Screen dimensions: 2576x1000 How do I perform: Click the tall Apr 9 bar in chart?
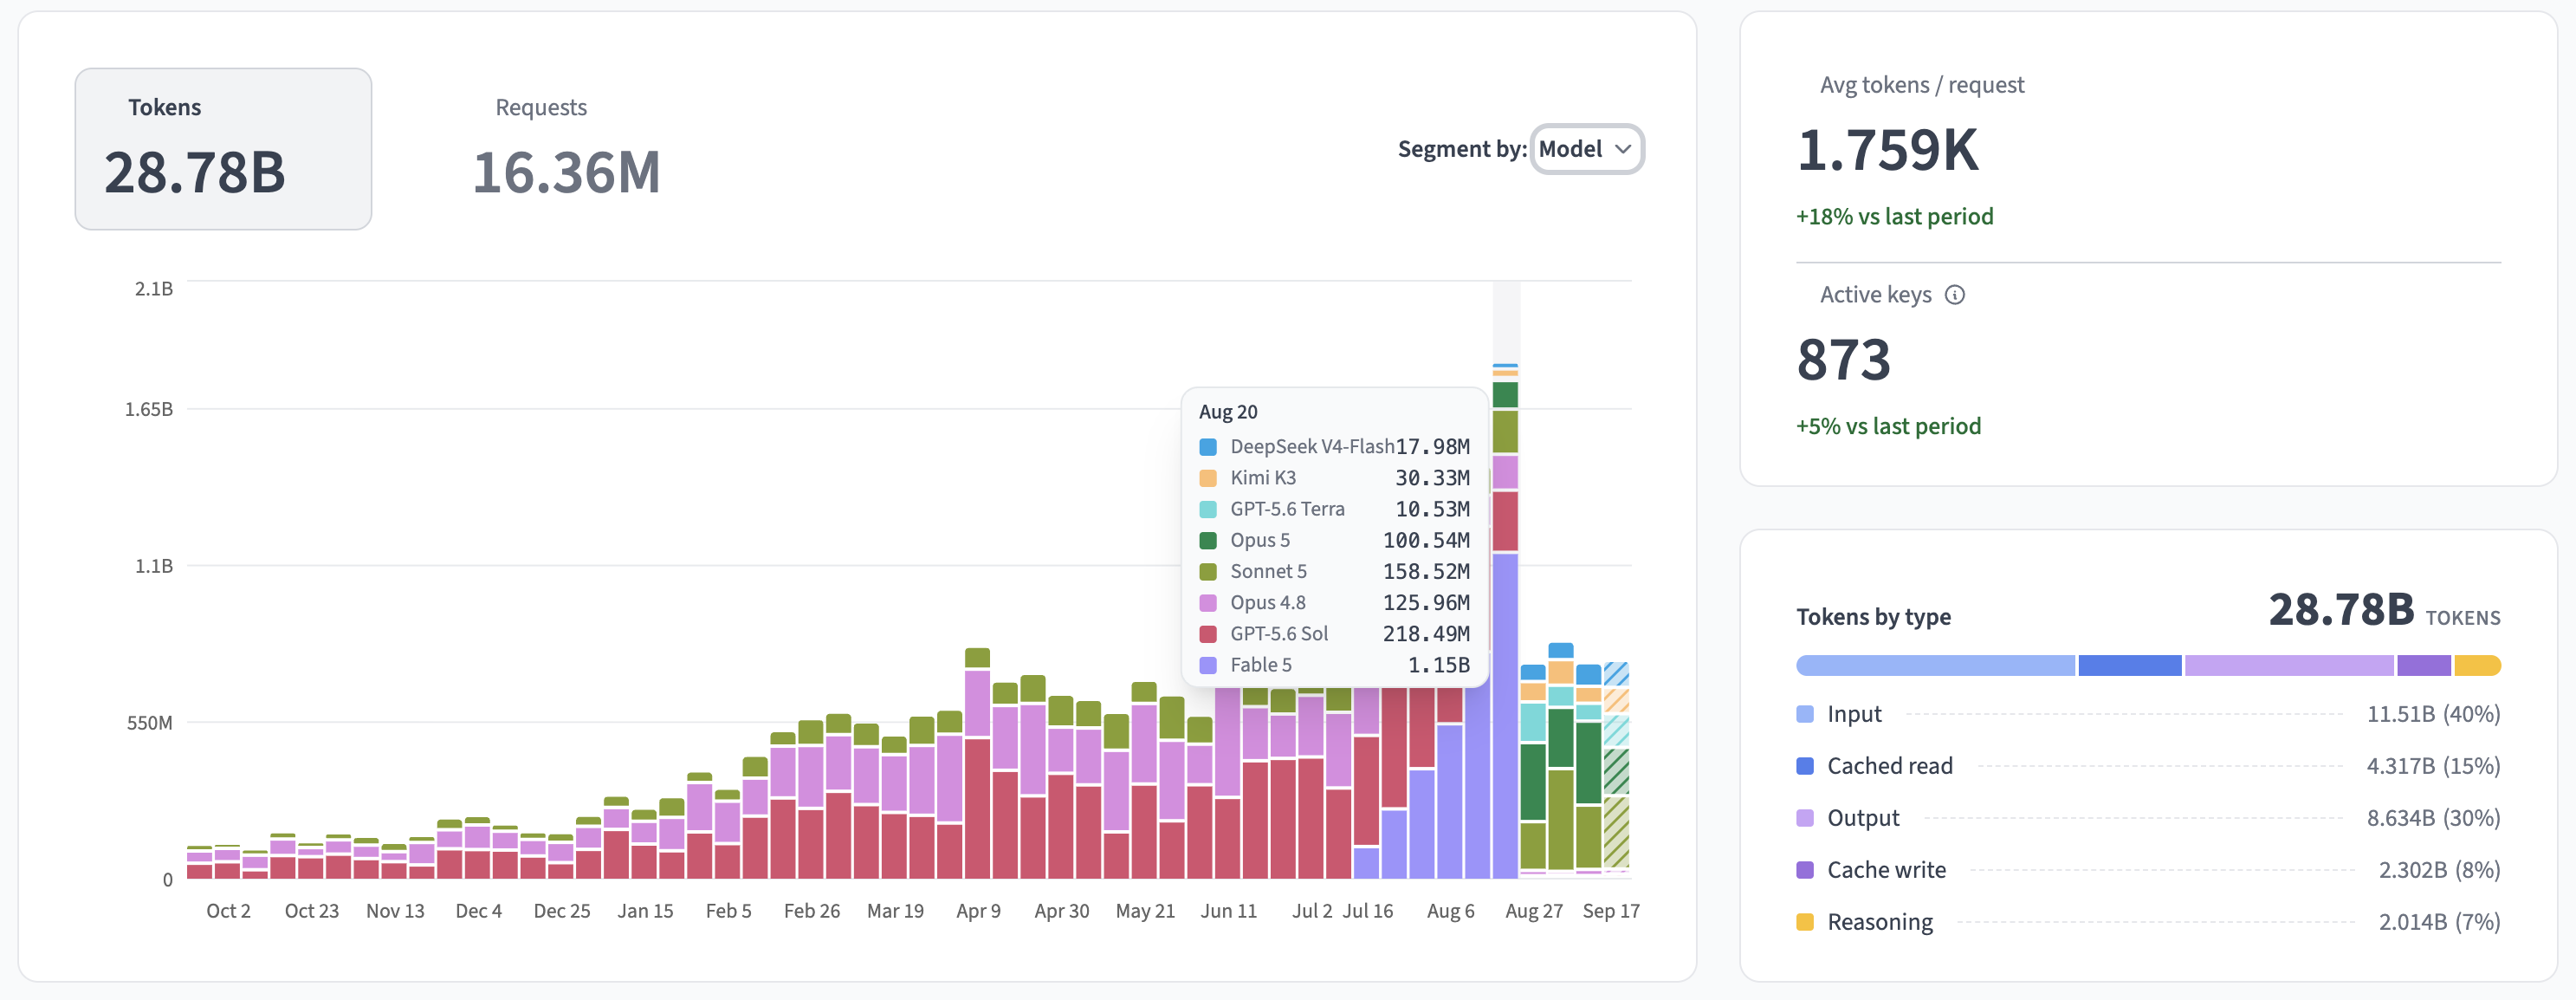(x=977, y=764)
